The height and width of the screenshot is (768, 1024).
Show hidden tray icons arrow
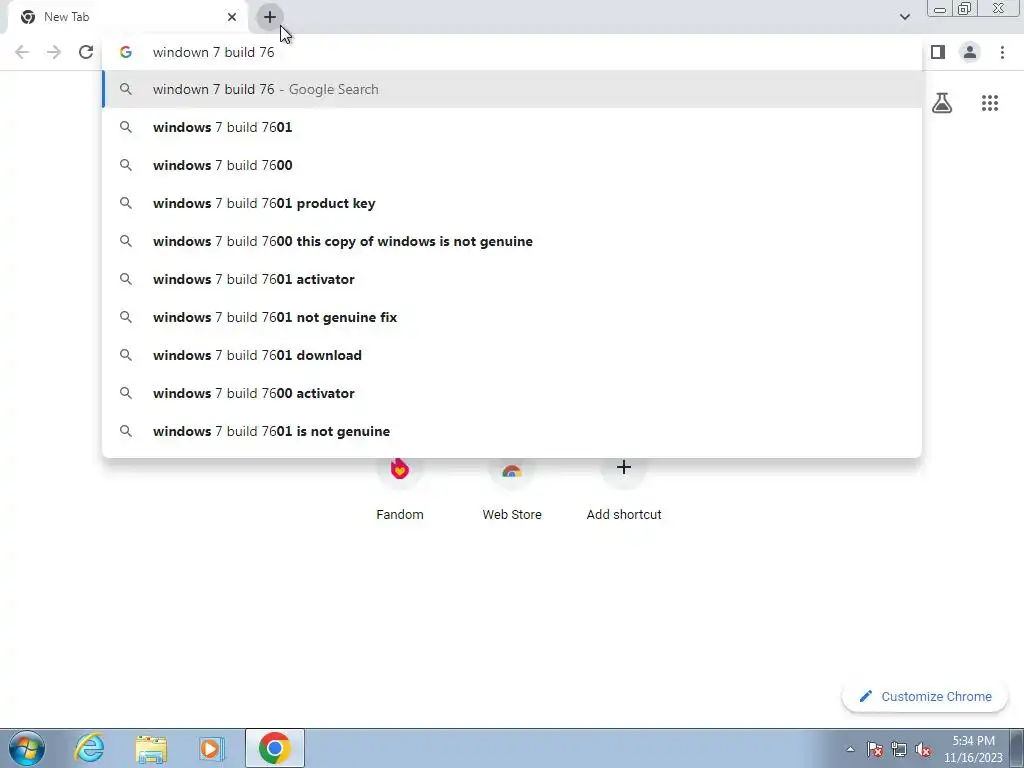[x=850, y=749]
